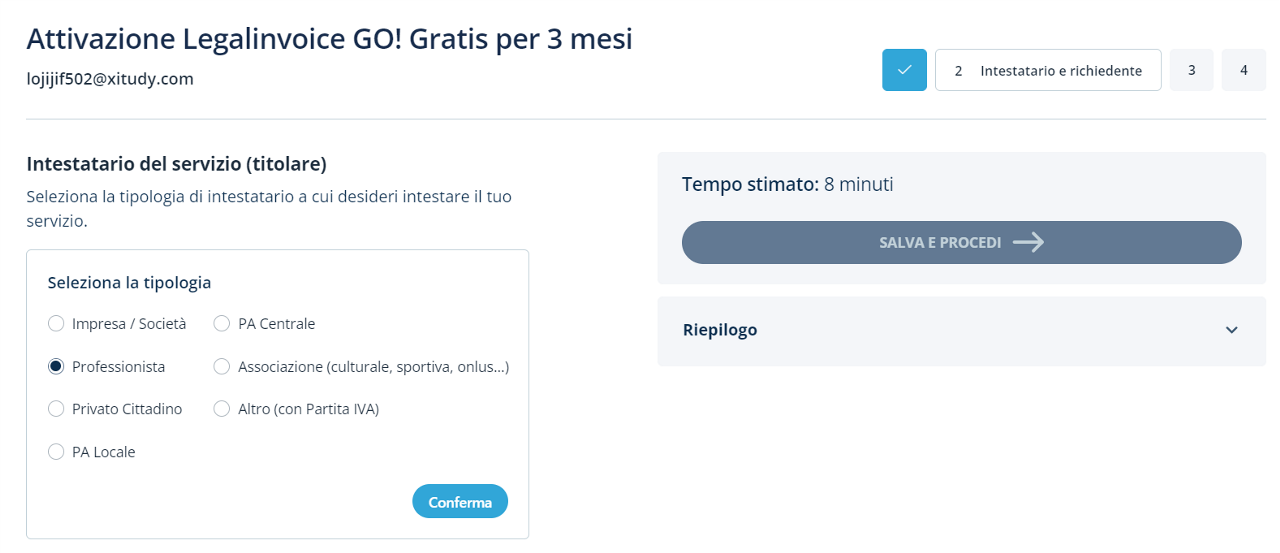Open step 4 of the wizard

click(x=1244, y=71)
